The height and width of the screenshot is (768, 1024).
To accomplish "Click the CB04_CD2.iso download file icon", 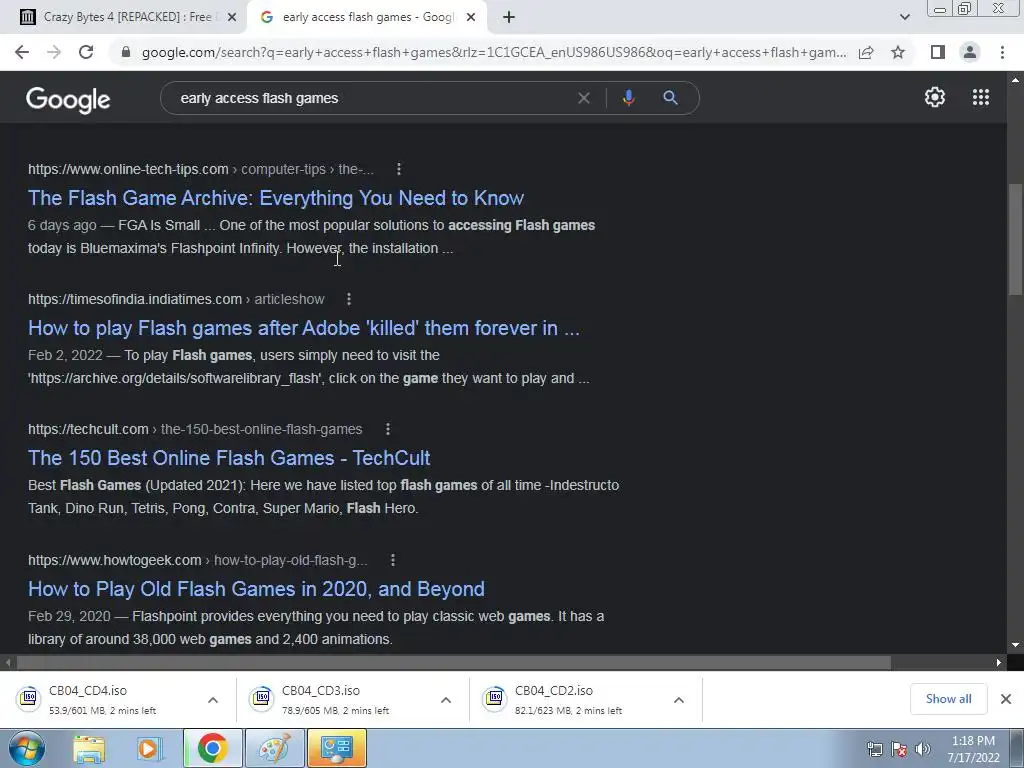I will click(x=494, y=699).
